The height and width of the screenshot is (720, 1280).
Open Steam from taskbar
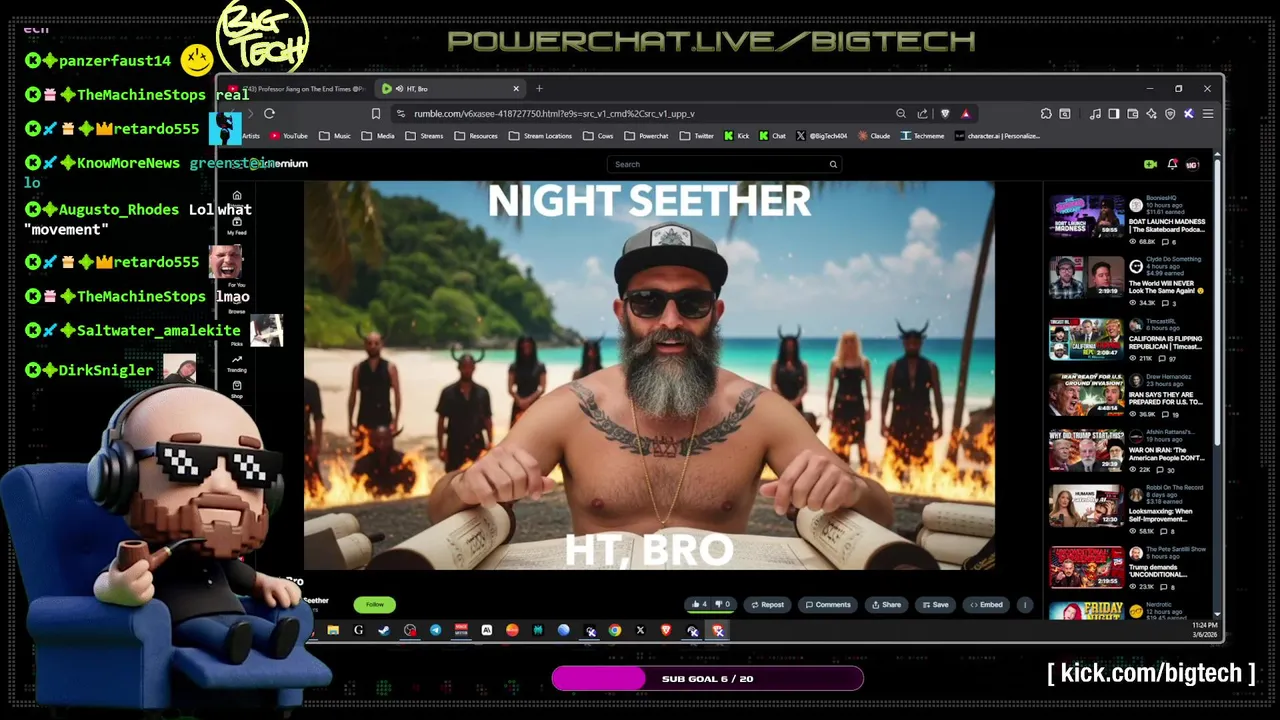pos(384,630)
